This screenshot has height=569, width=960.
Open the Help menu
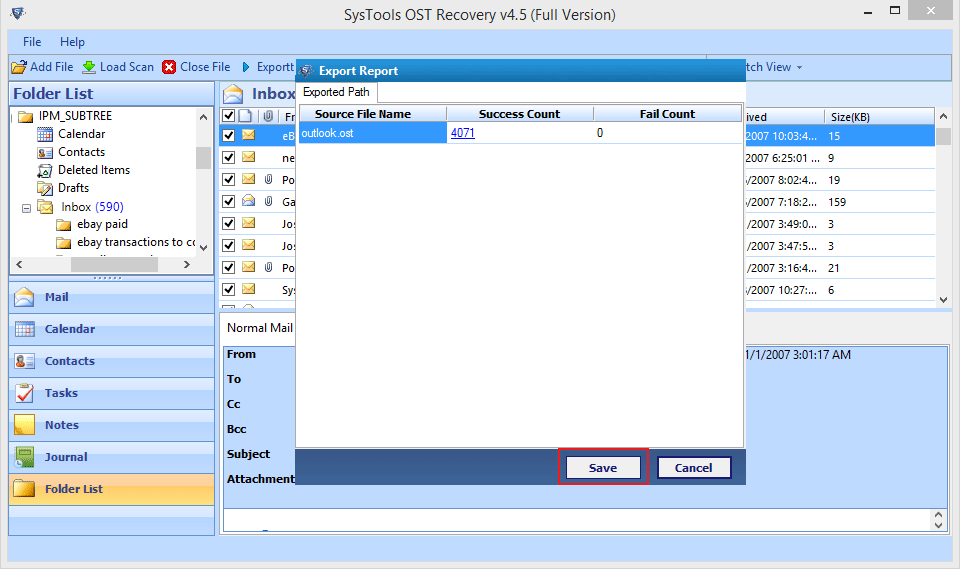pyautogui.click(x=72, y=42)
